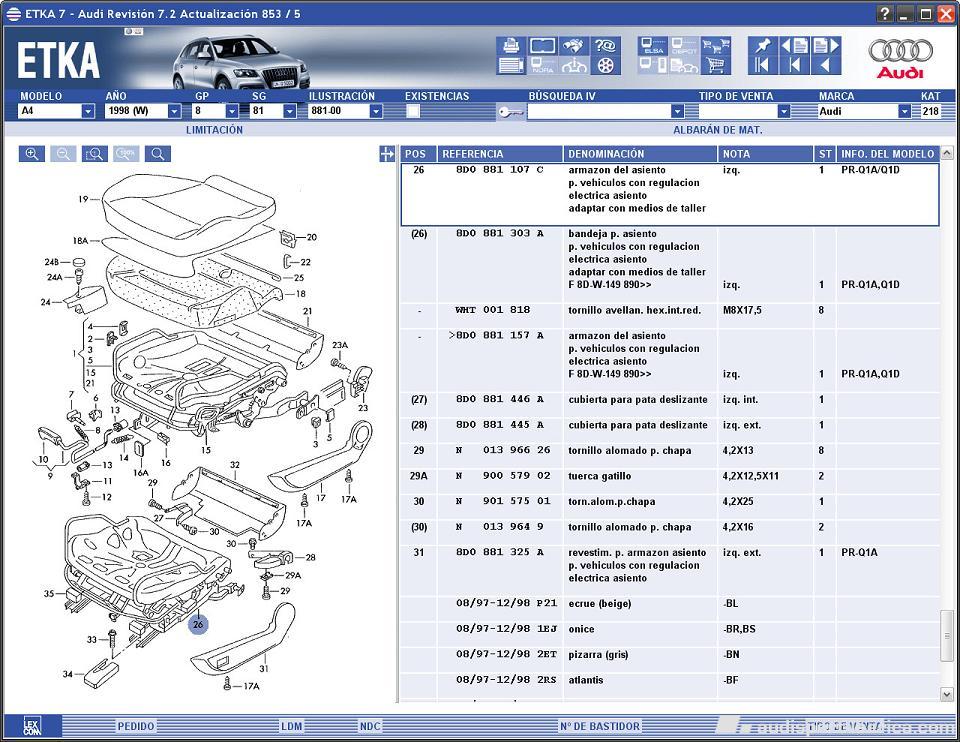This screenshot has height=742, width=960.
Task: Click the parts list scroll down arrow
Action: [947, 694]
